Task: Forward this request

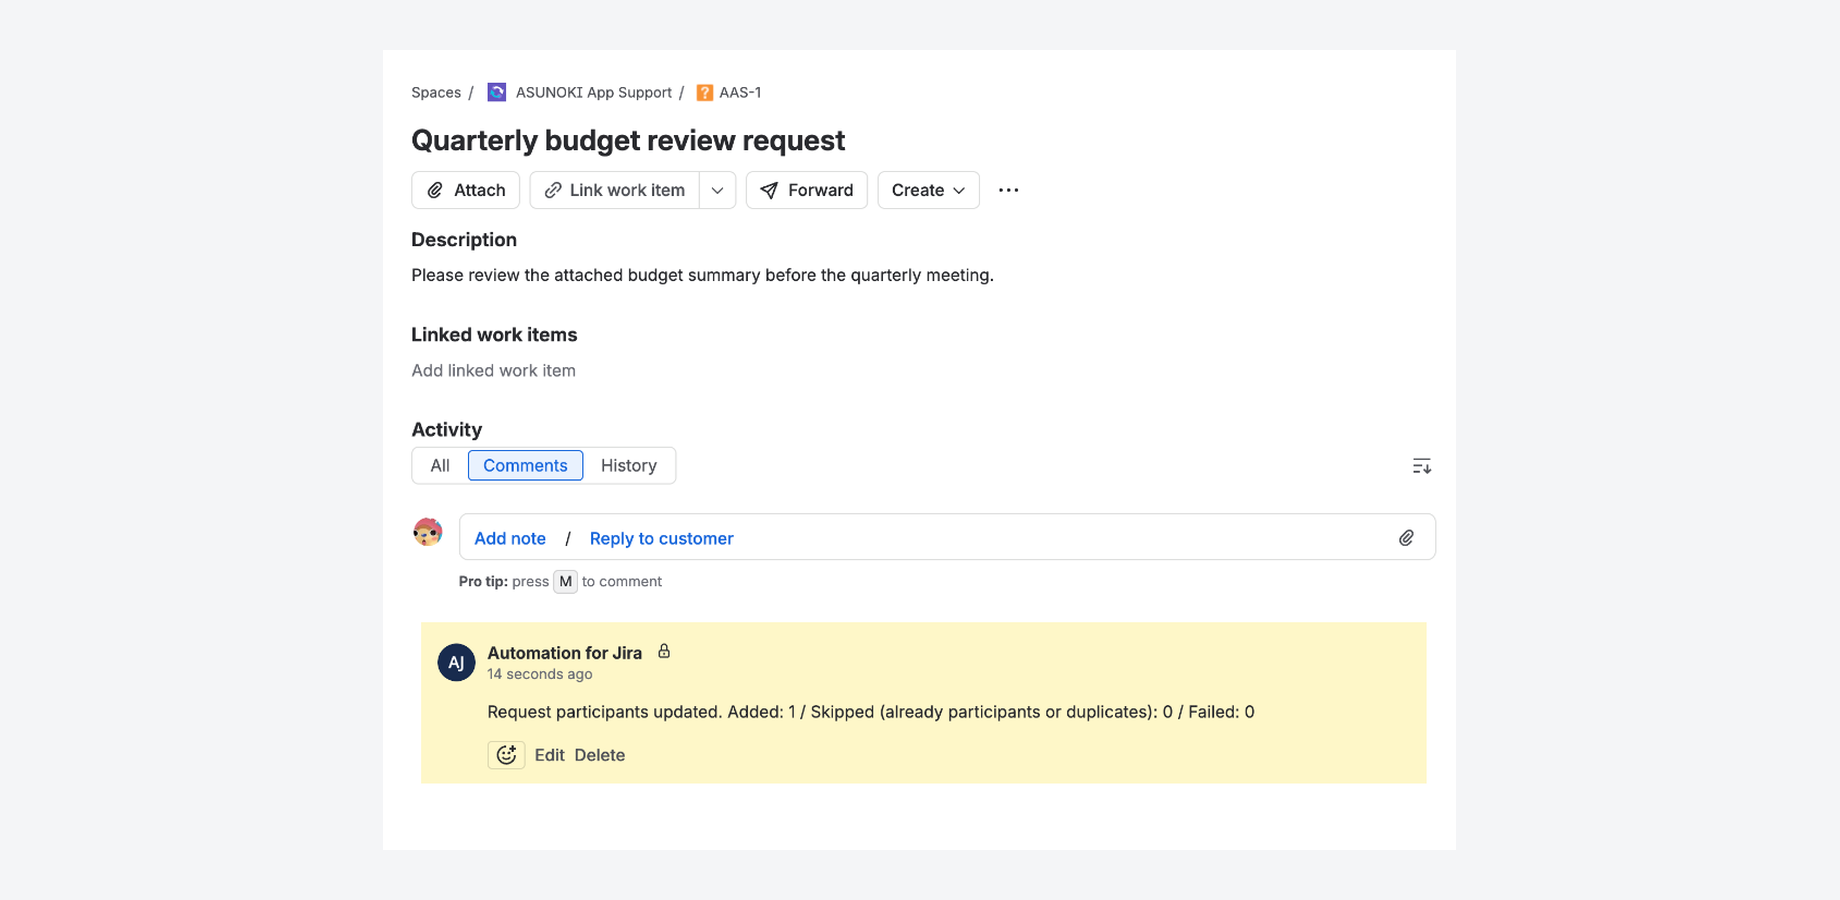Action: pyautogui.click(x=806, y=190)
